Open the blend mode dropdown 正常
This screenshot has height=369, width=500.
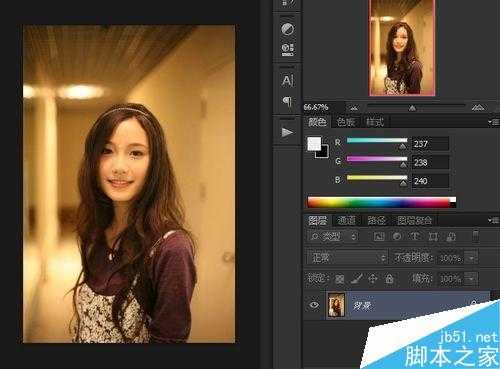347,258
